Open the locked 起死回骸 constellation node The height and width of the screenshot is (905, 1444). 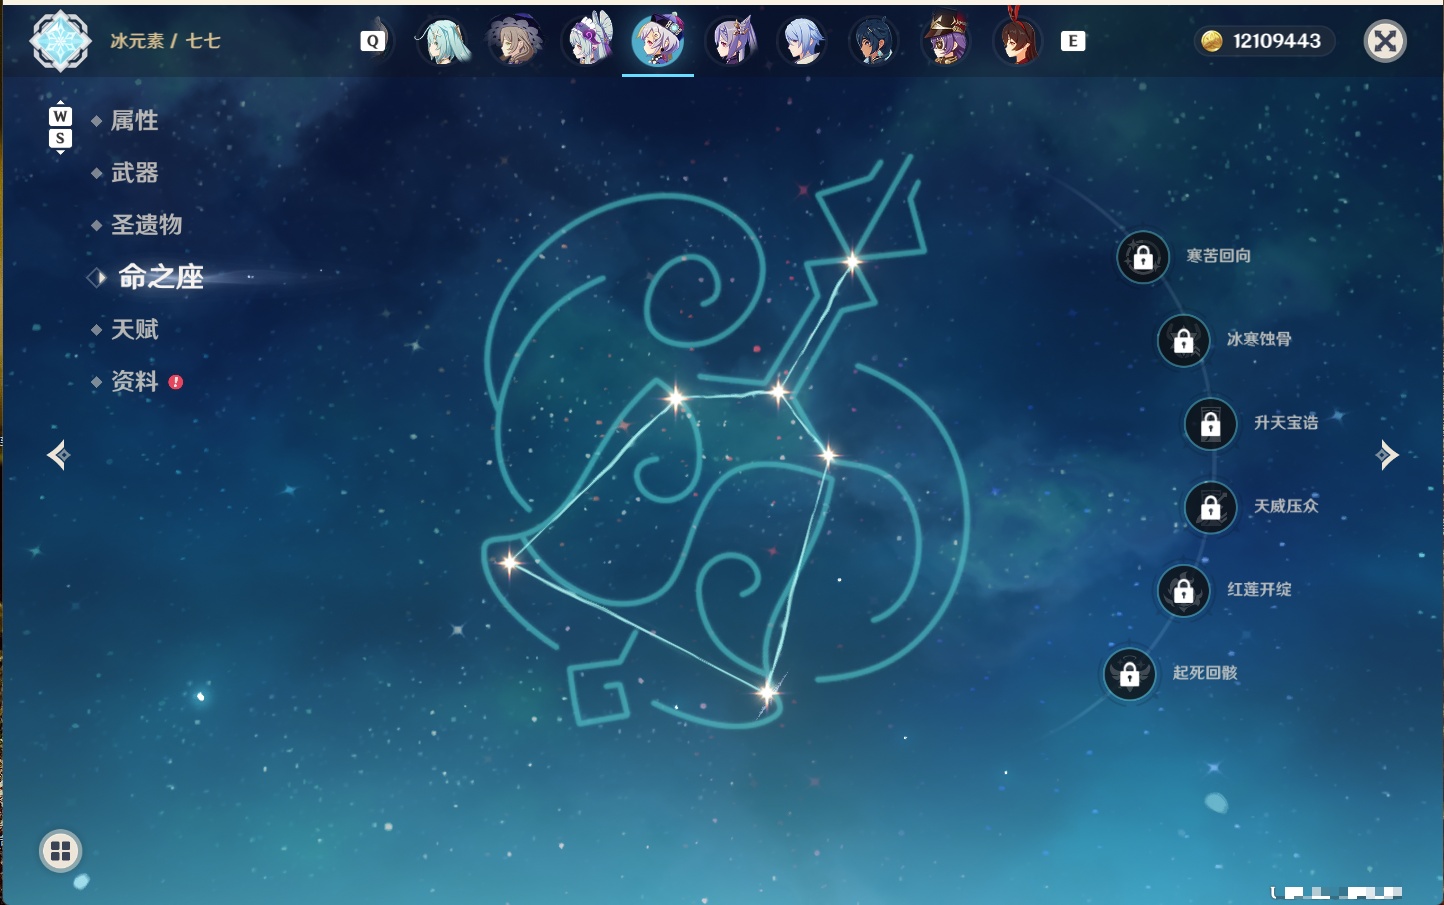click(x=1130, y=674)
